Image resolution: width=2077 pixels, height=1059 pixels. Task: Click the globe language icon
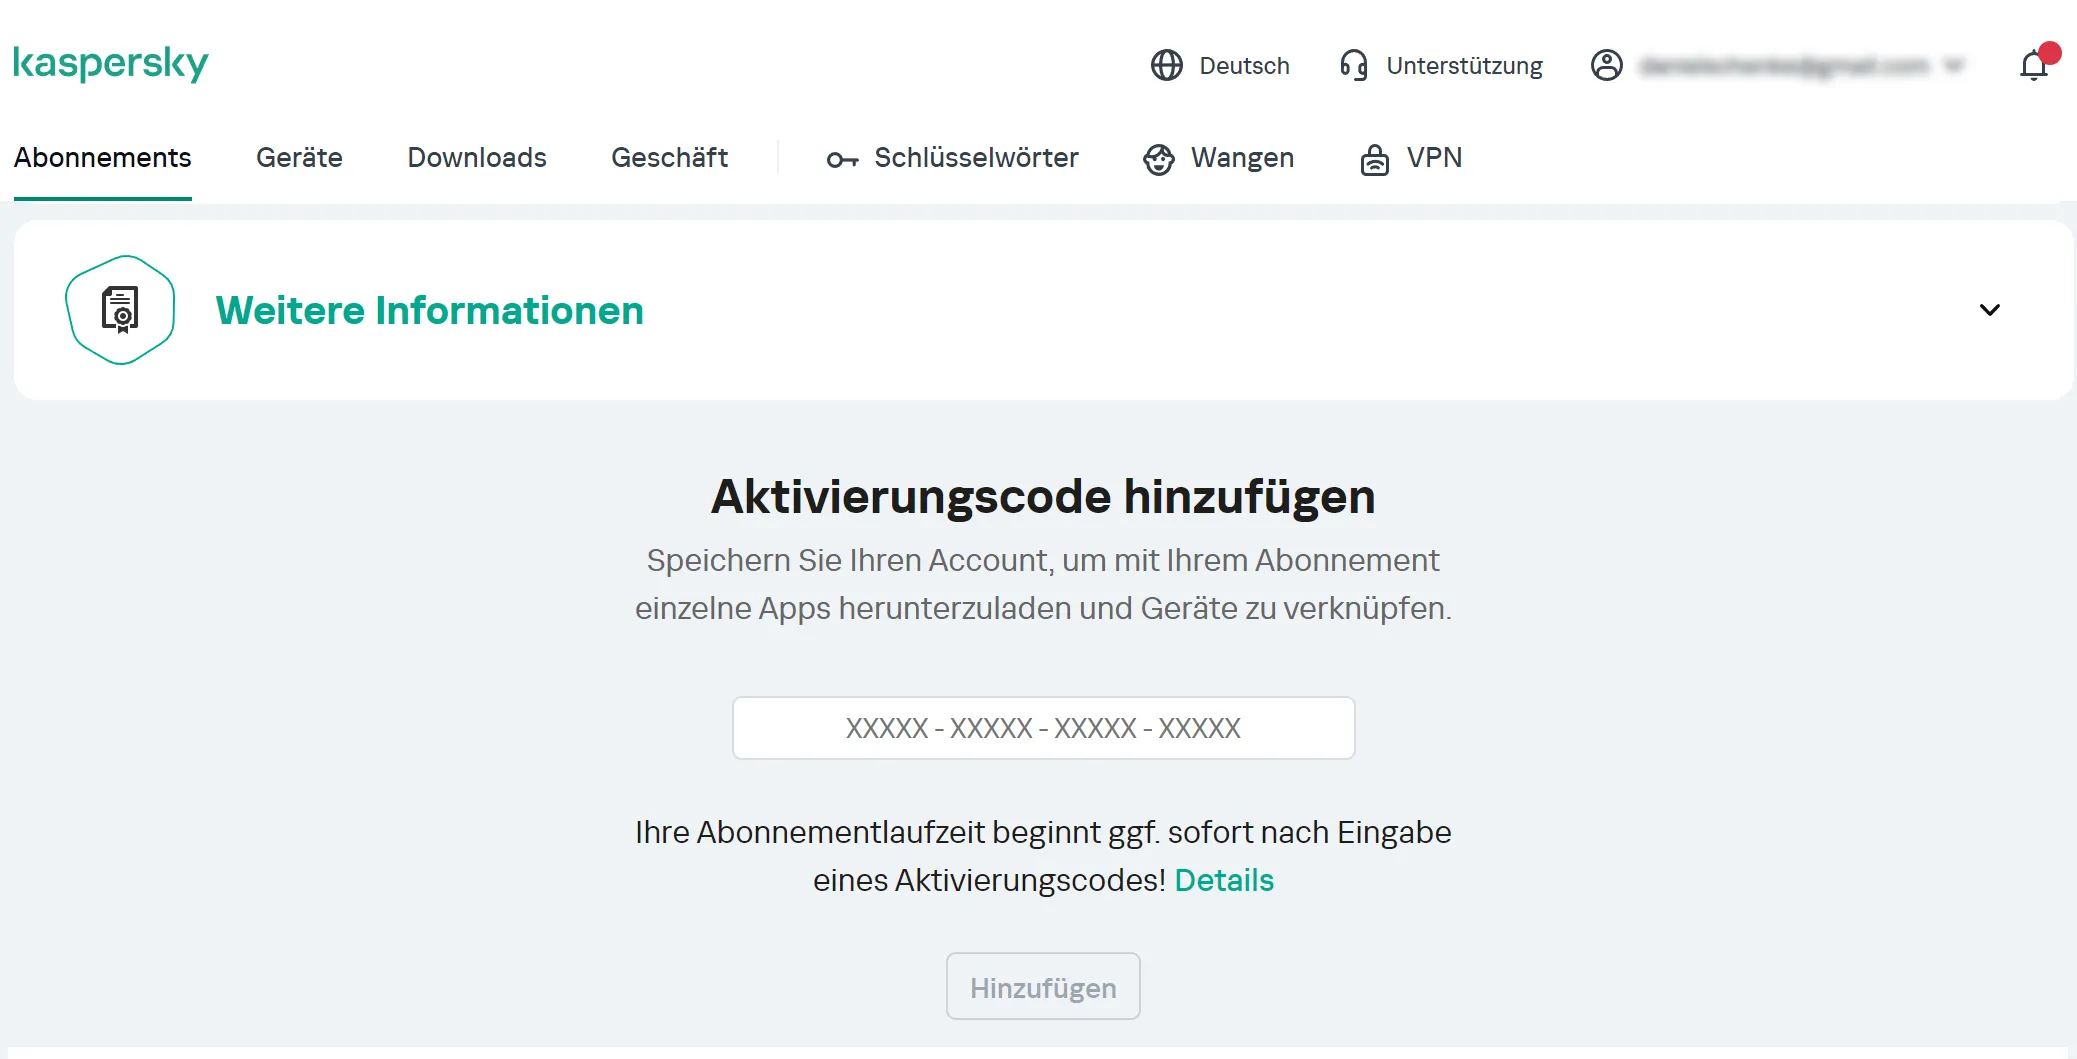1166,65
